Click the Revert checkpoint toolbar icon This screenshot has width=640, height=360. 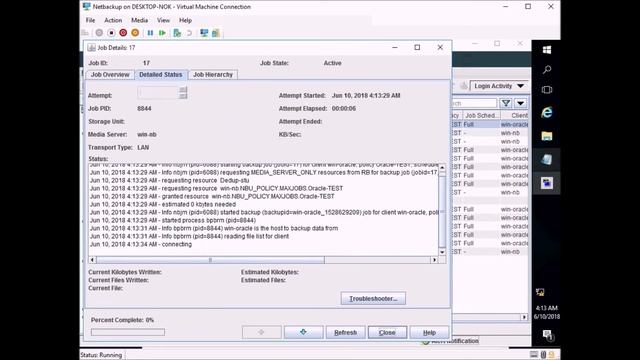tap(189, 33)
